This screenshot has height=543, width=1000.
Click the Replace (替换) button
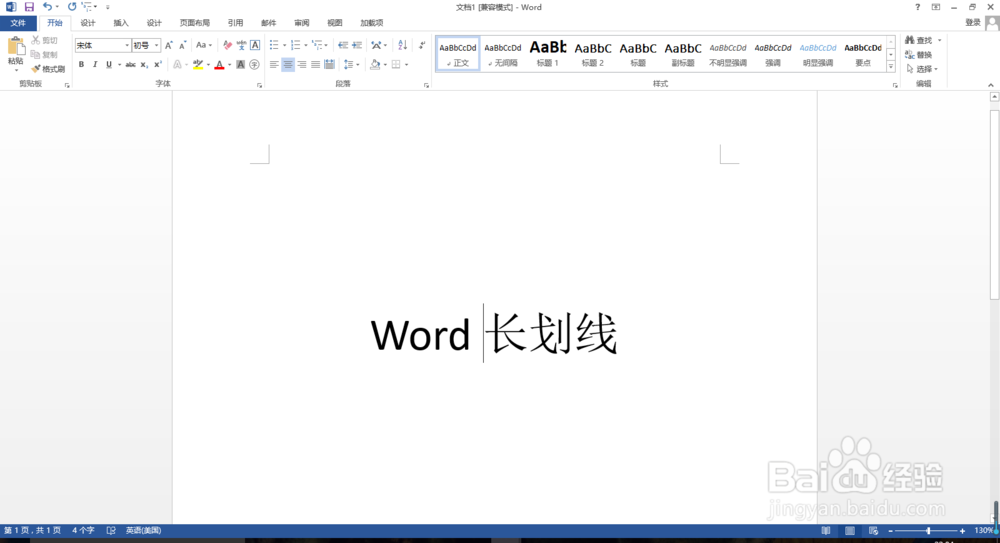(918, 55)
